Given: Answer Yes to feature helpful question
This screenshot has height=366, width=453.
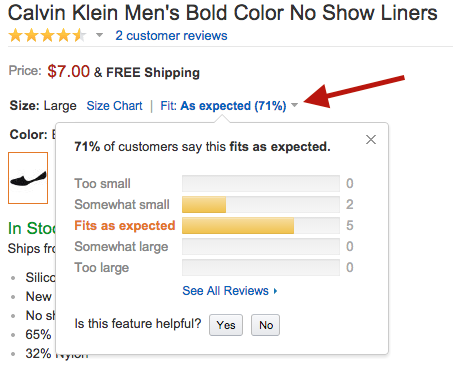Looking at the screenshot, I should [x=226, y=325].
